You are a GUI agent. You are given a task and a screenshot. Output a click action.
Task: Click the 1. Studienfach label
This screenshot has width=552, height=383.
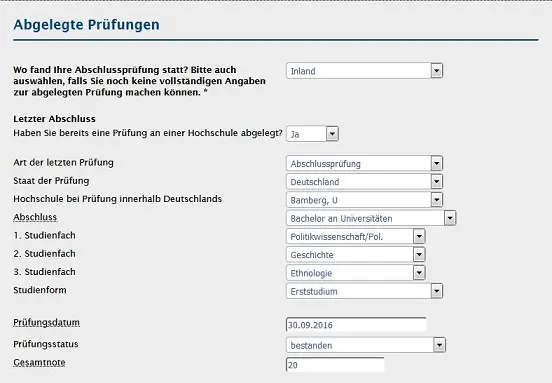(x=44, y=236)
